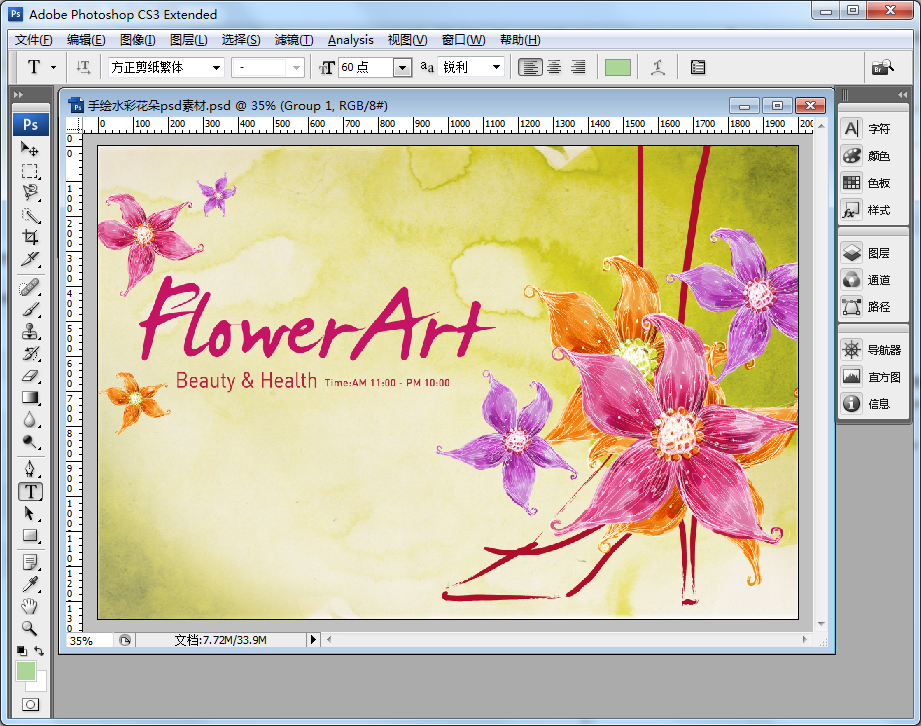This screenshot has height=726, width=921.
Task: Toggle the character and paragraph palettes button
Action: click(x=698, y=67)
